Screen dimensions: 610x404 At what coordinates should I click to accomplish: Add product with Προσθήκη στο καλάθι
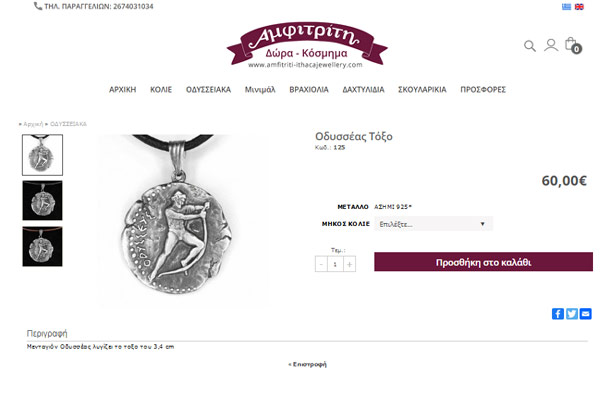pos(483,262)
